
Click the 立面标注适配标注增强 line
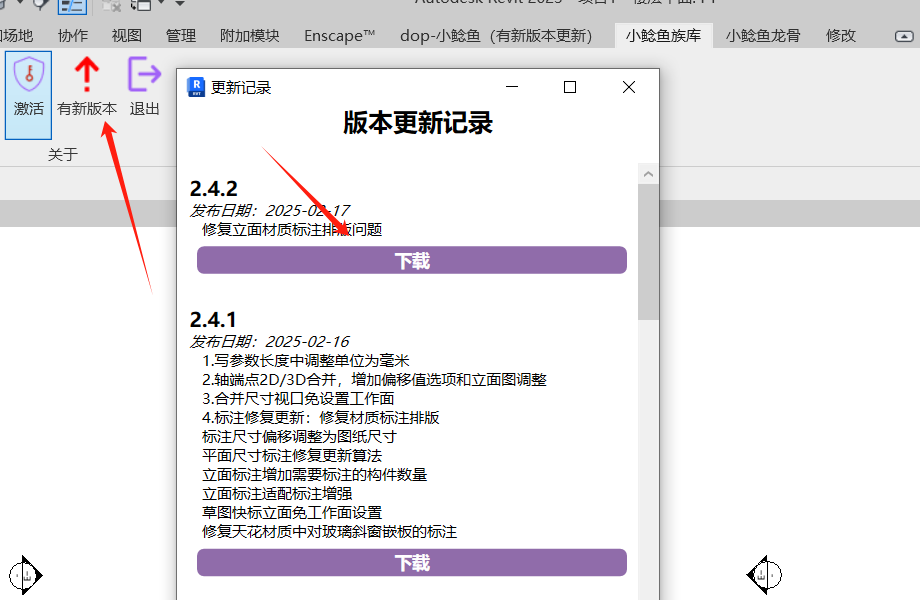(x=277, y=493)
